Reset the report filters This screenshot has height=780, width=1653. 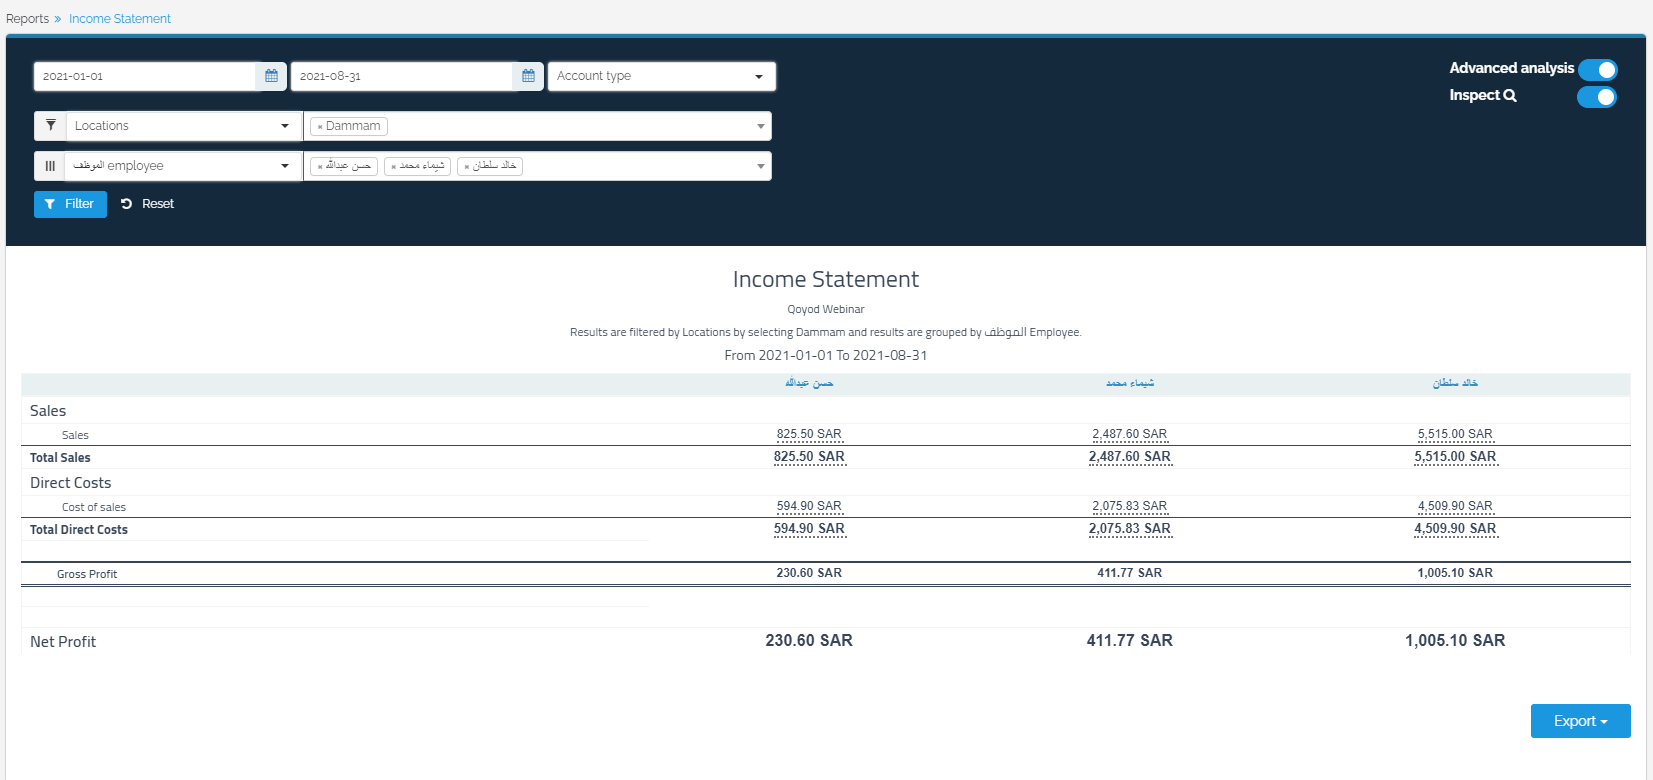coord(148,204)
